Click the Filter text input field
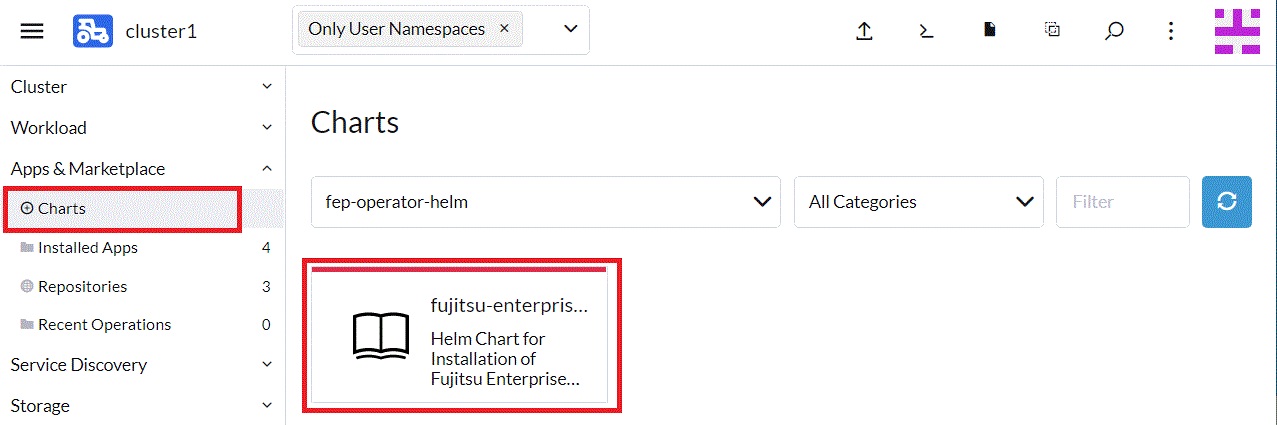Image resolution: width=1277 pixels, height=425 pixels. pyautogui.click(x=1122, y=202)
